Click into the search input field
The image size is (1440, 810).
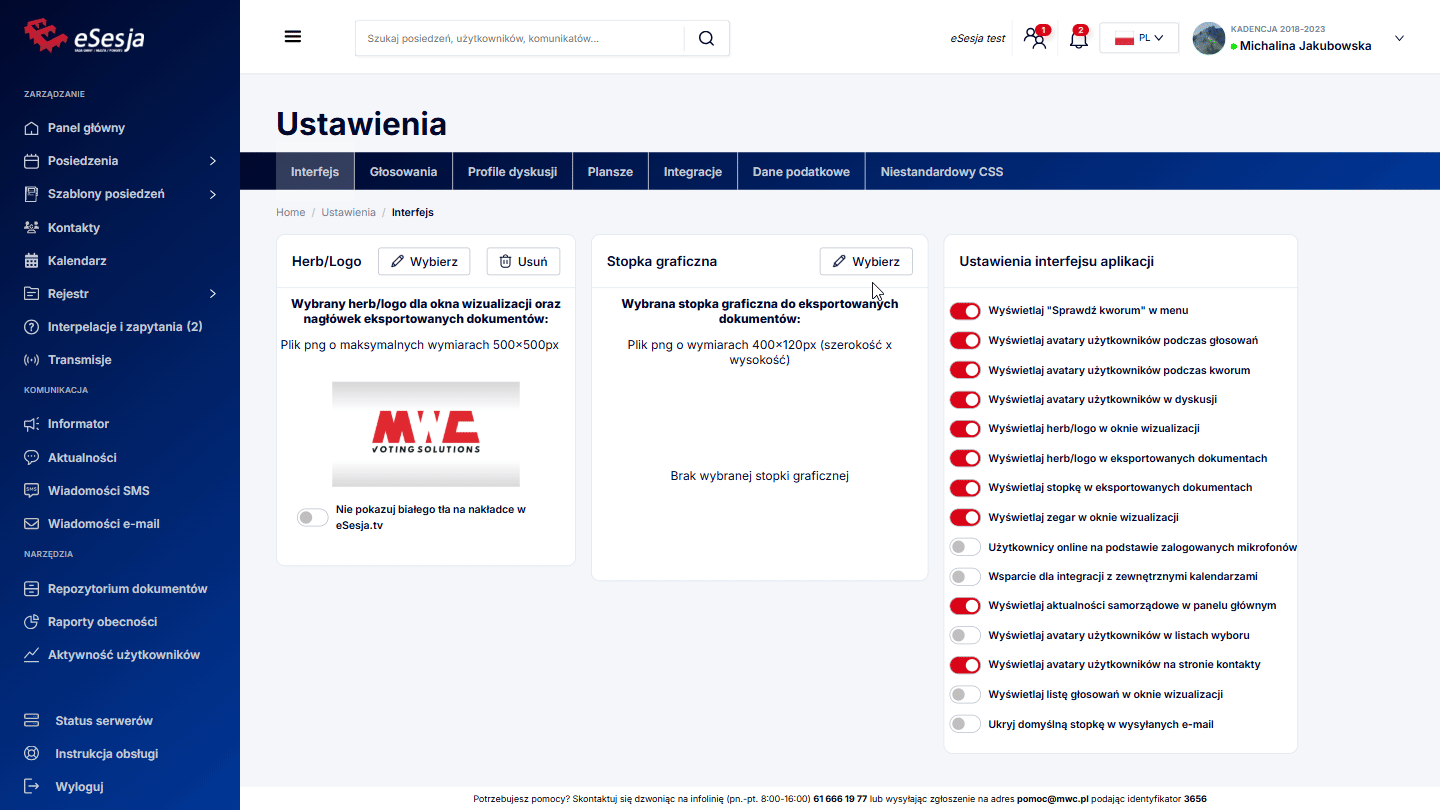point(520,38)
